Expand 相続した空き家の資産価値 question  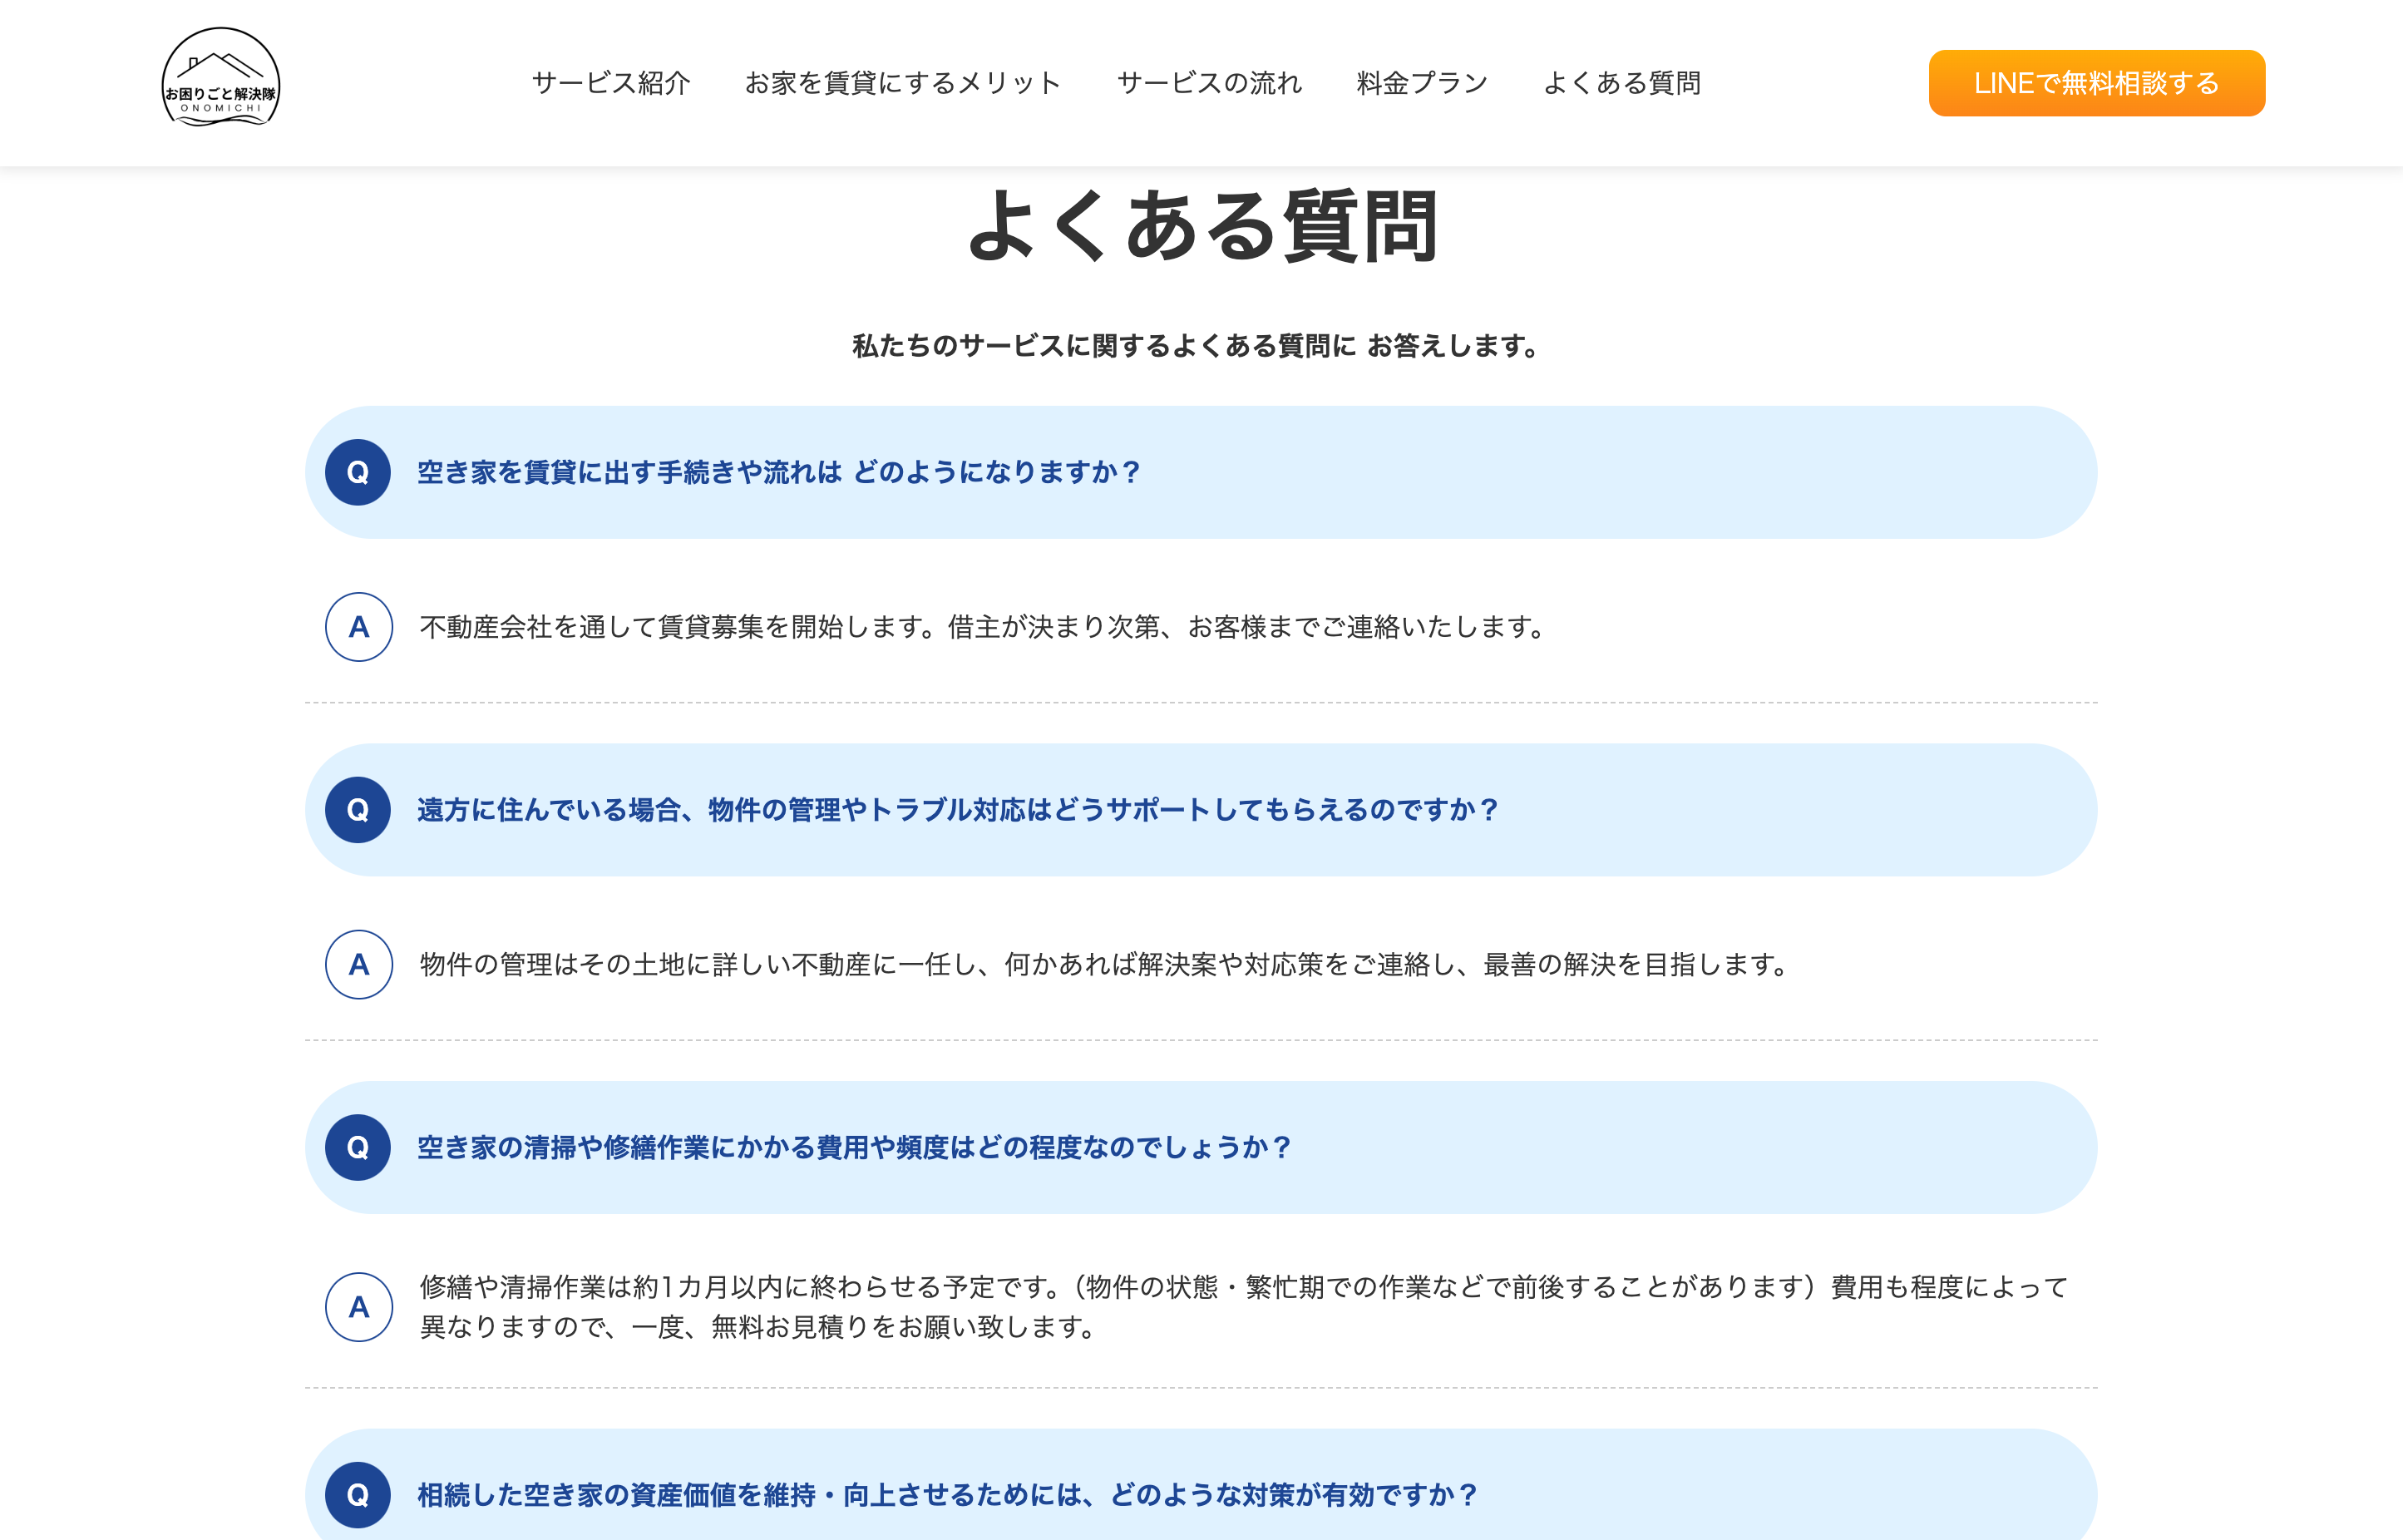pos(1201,1485)
